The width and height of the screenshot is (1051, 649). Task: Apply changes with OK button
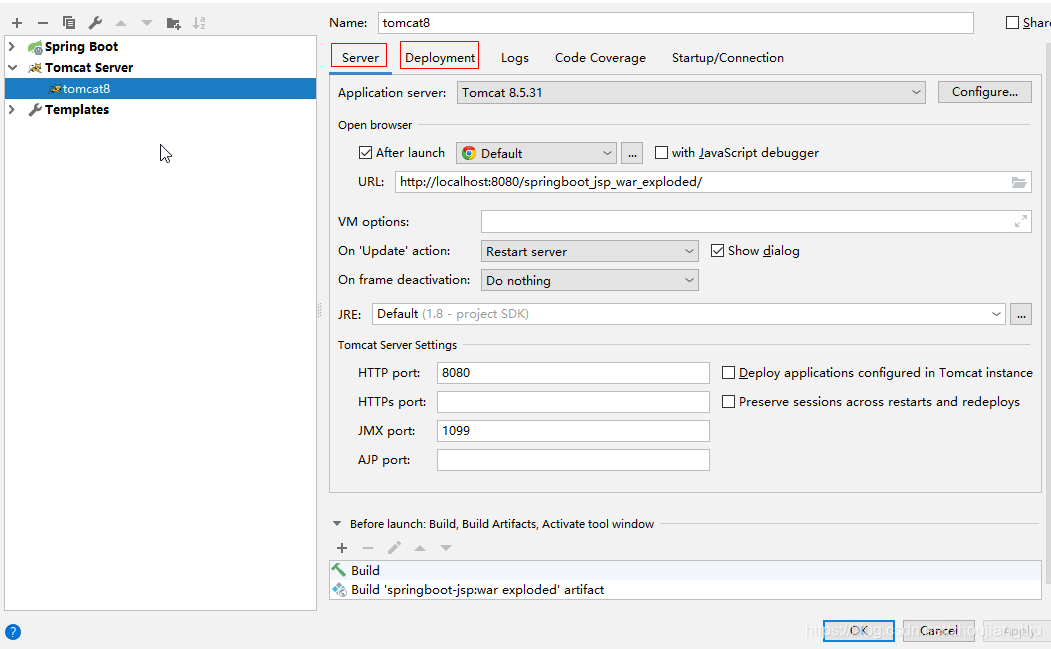(x=858, y=630)
